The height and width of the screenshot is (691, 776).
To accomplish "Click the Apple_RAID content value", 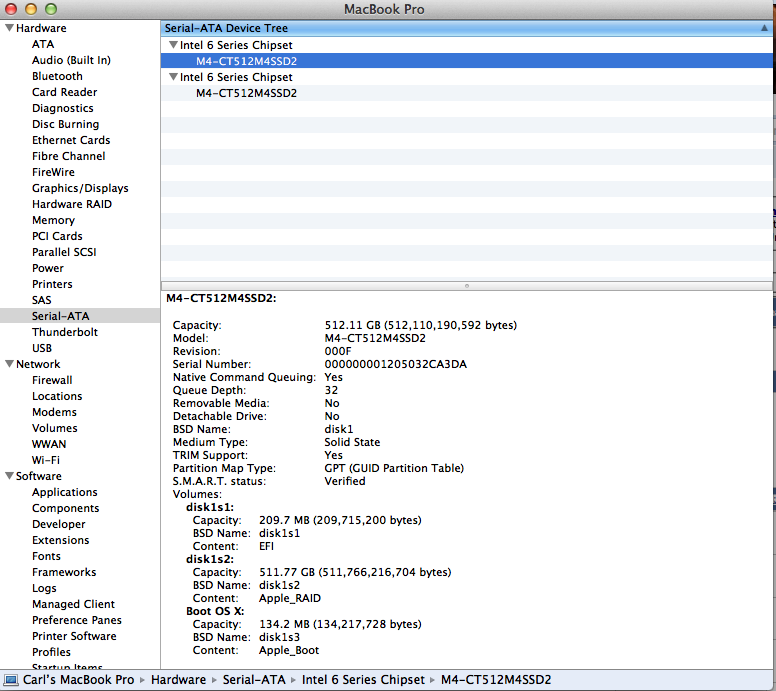I will tap(290, 598).
